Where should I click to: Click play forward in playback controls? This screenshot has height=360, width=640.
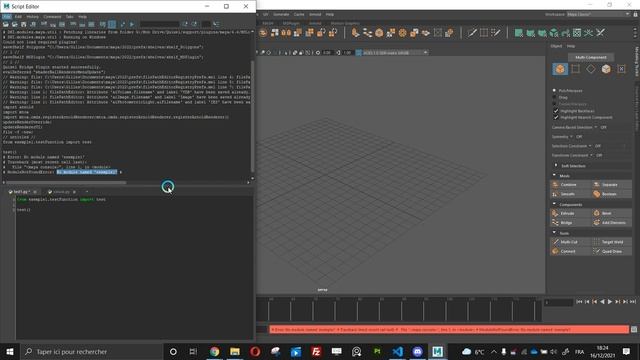(x=610, y=302)
